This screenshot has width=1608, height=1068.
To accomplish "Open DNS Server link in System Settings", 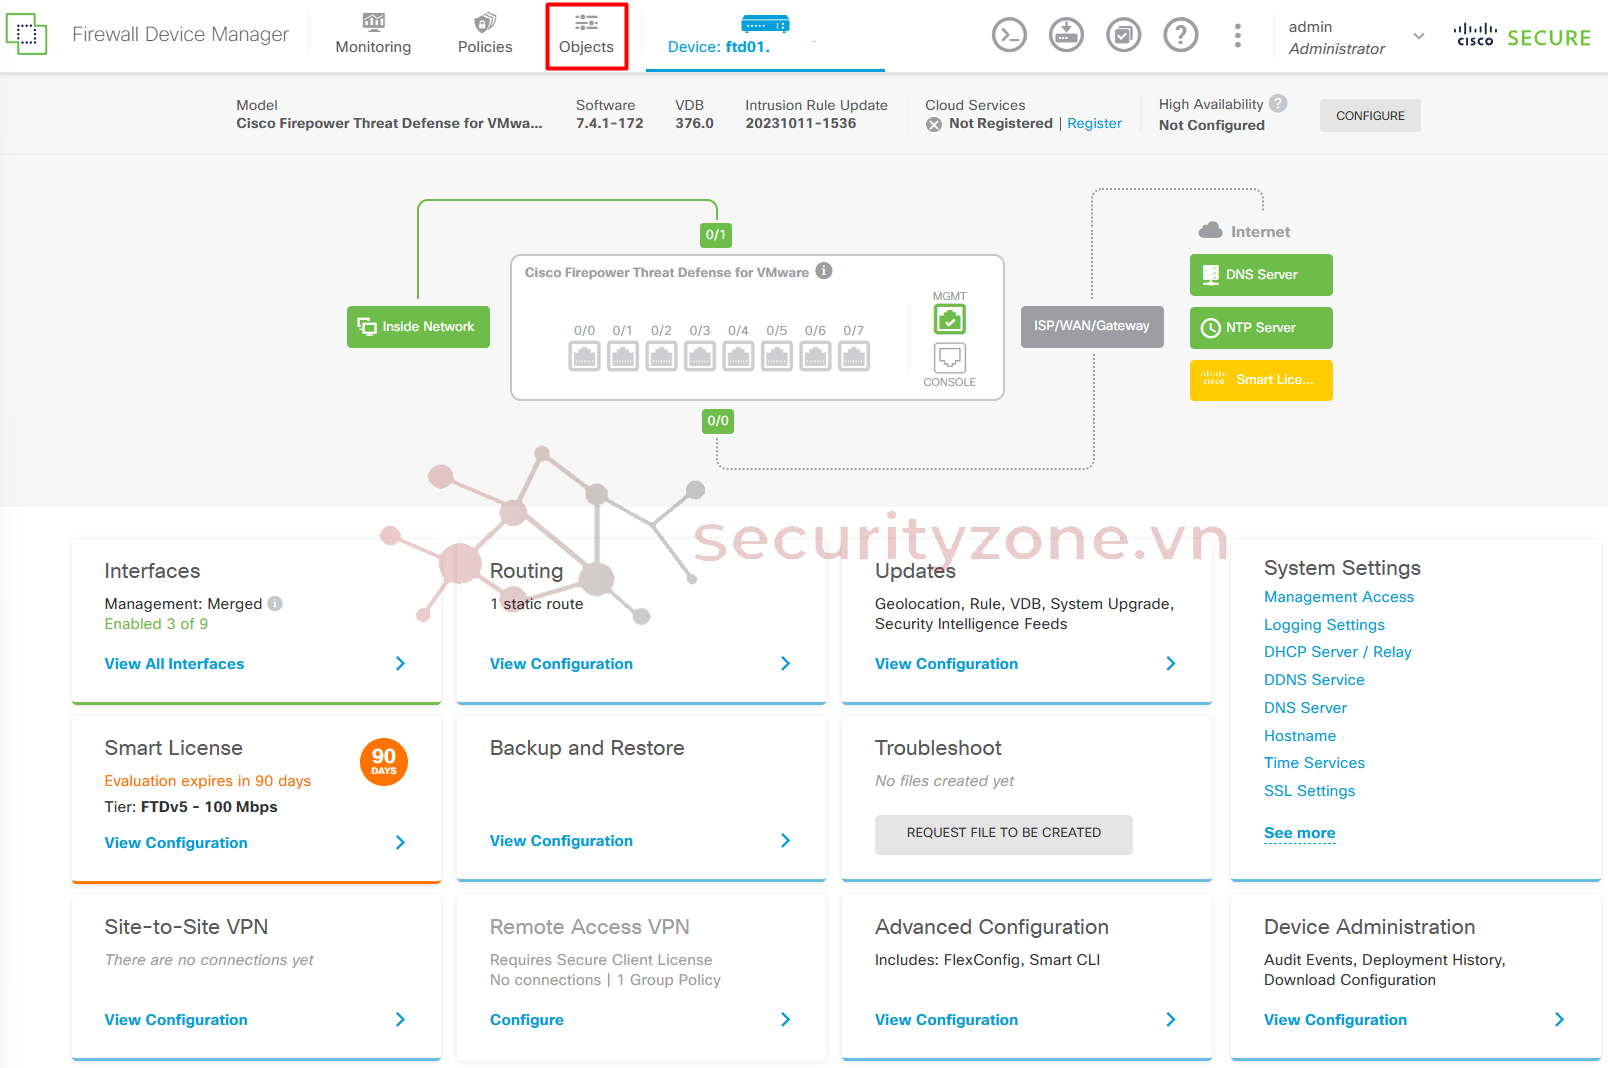I will tap(1305, 707).
